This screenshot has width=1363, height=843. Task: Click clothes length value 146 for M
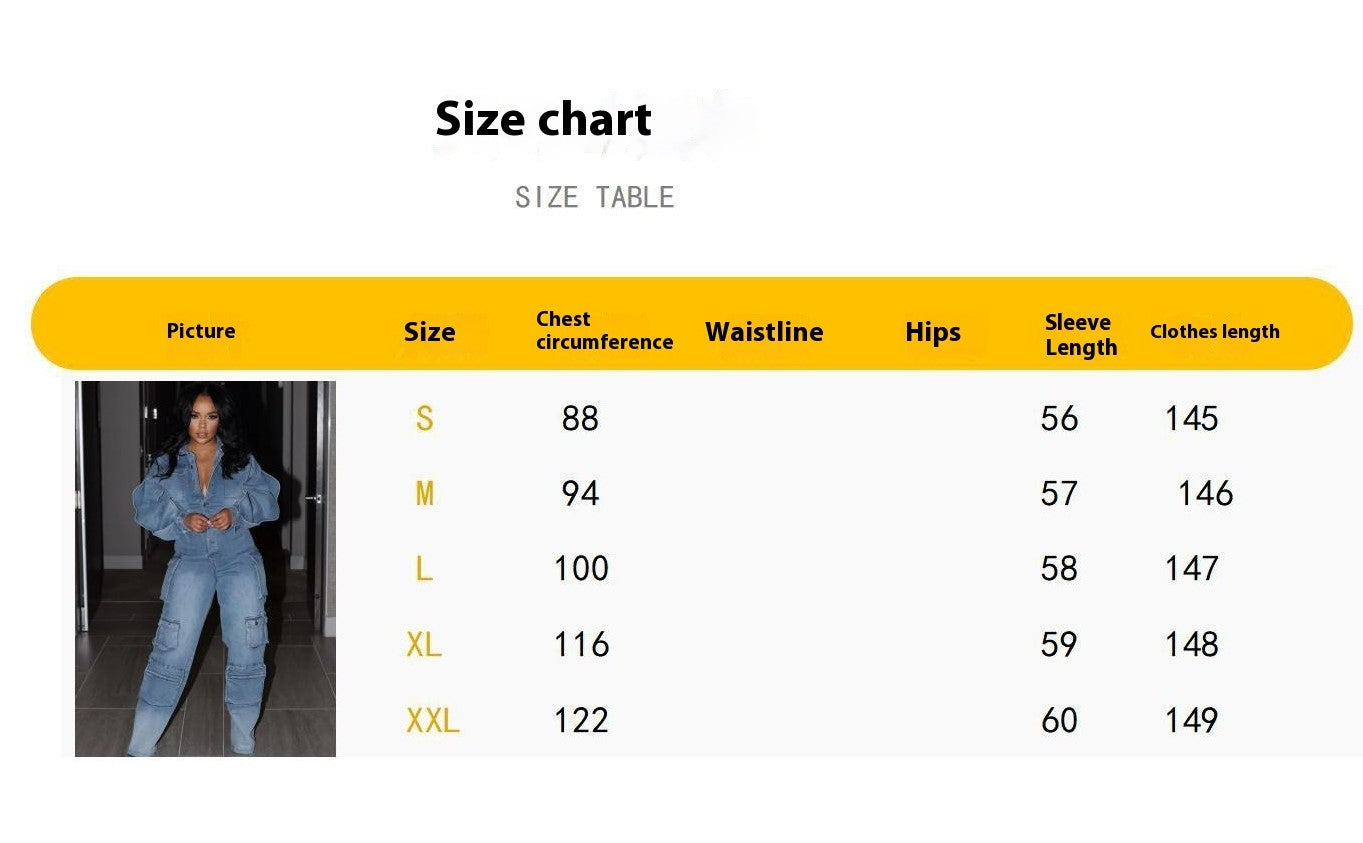click(1206, 493)
